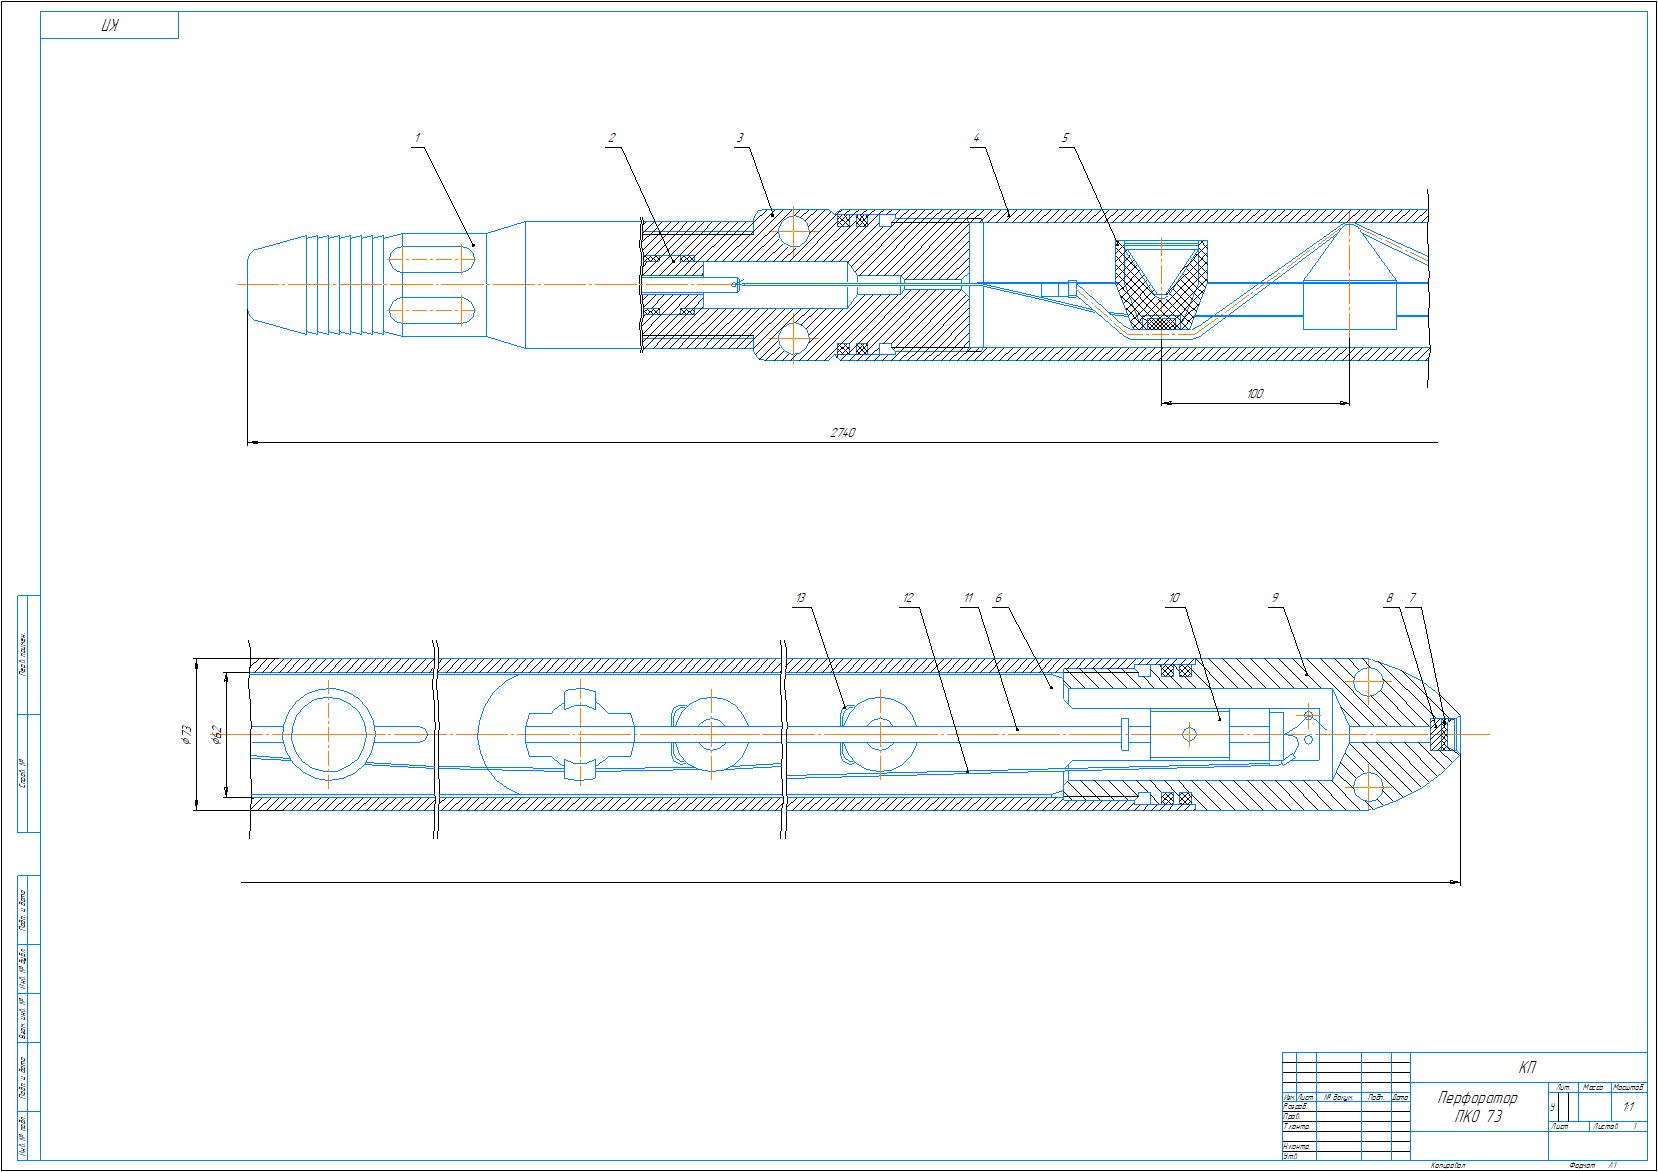Click callout number 3 in the top view
Viewport: 1658px width, 1172px height.
point(740,138)
